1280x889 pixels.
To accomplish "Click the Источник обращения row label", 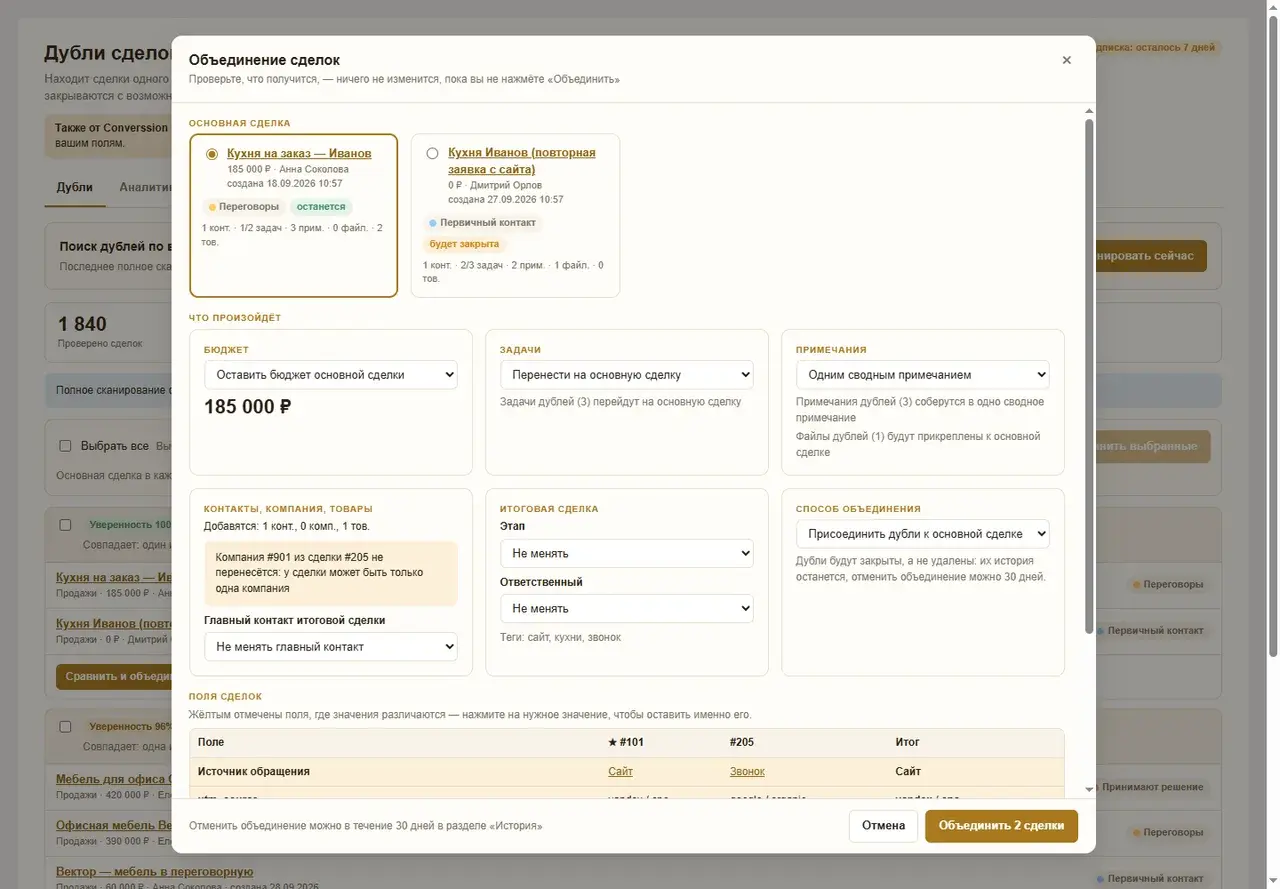I will click(x=254, y=772).
